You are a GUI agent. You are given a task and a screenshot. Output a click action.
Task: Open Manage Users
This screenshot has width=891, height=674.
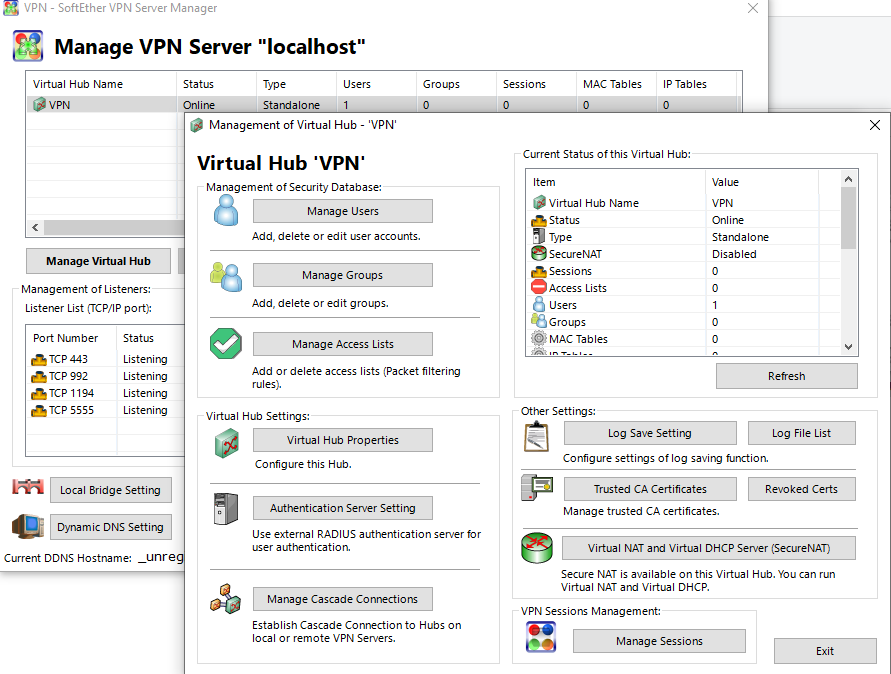[343, 211]
